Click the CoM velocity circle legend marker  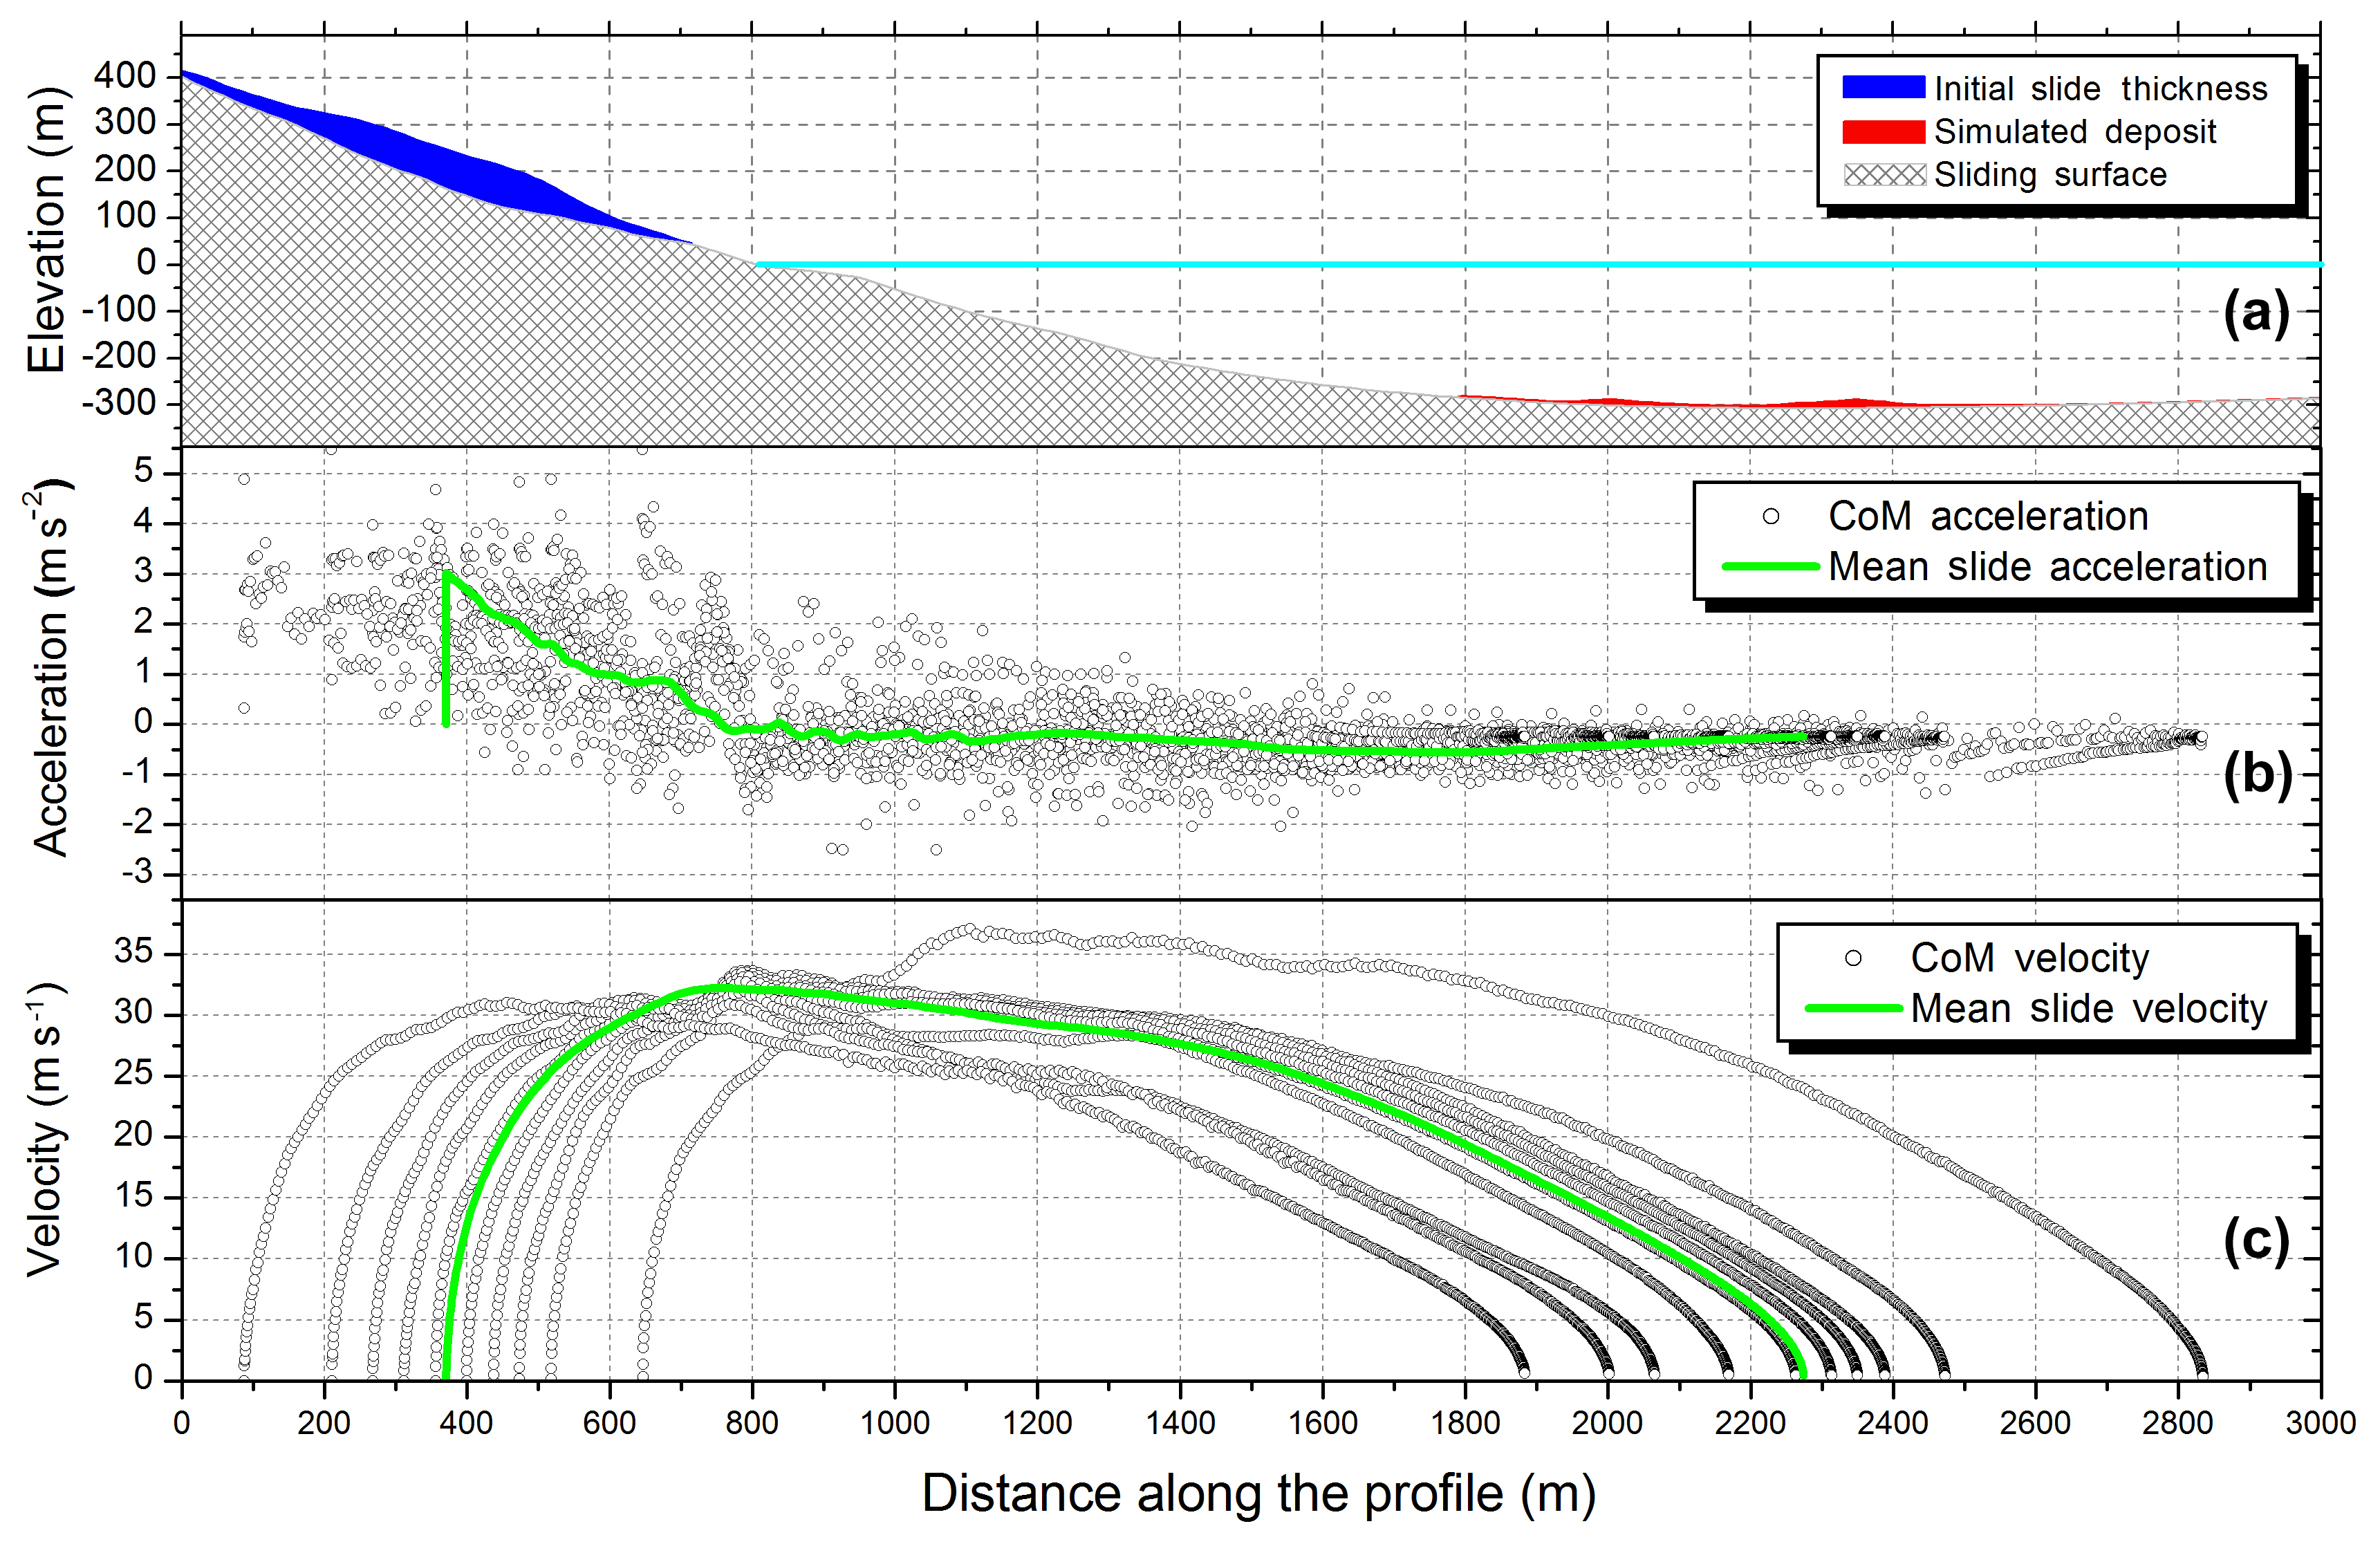1853,958
